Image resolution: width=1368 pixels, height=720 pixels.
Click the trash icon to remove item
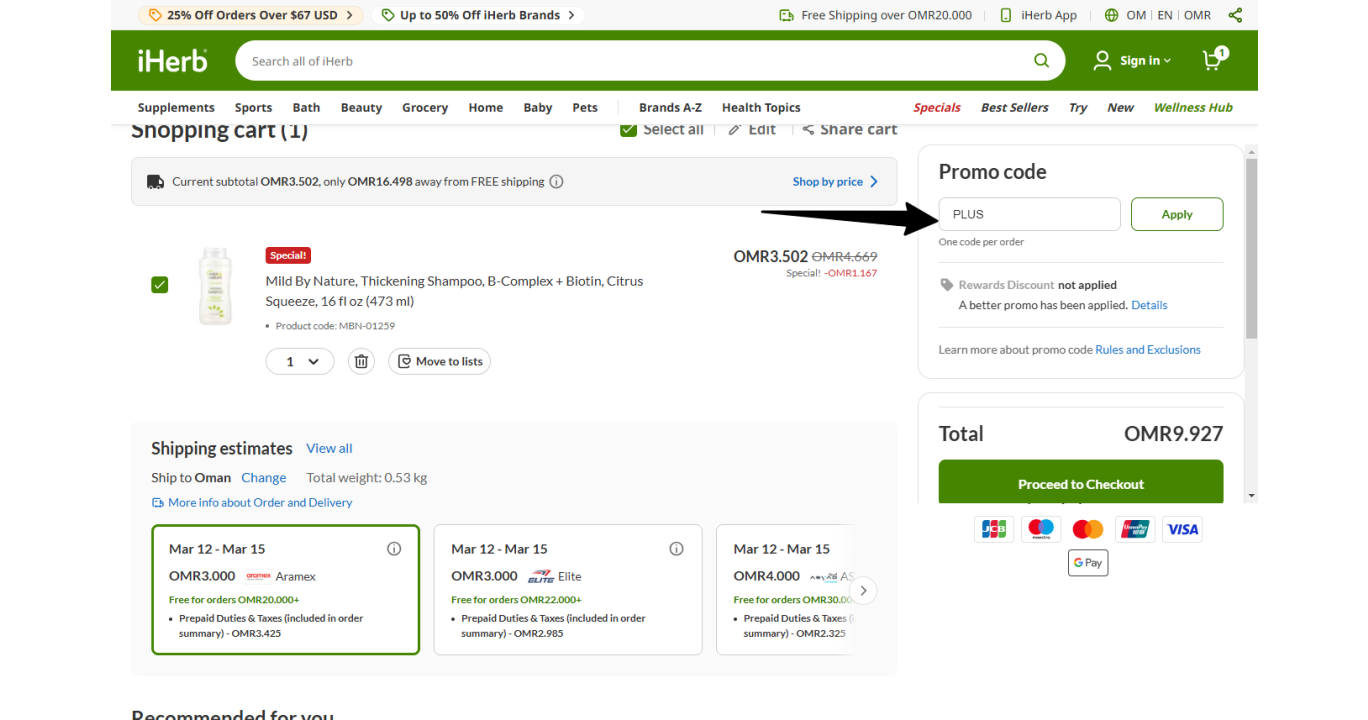[x=361, y=361]
